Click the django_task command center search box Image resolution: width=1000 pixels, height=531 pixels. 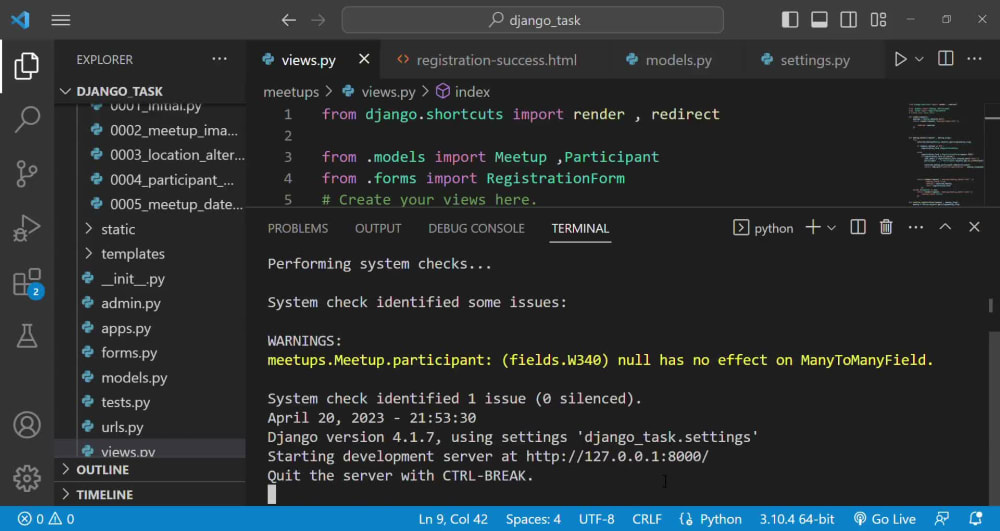533,20
